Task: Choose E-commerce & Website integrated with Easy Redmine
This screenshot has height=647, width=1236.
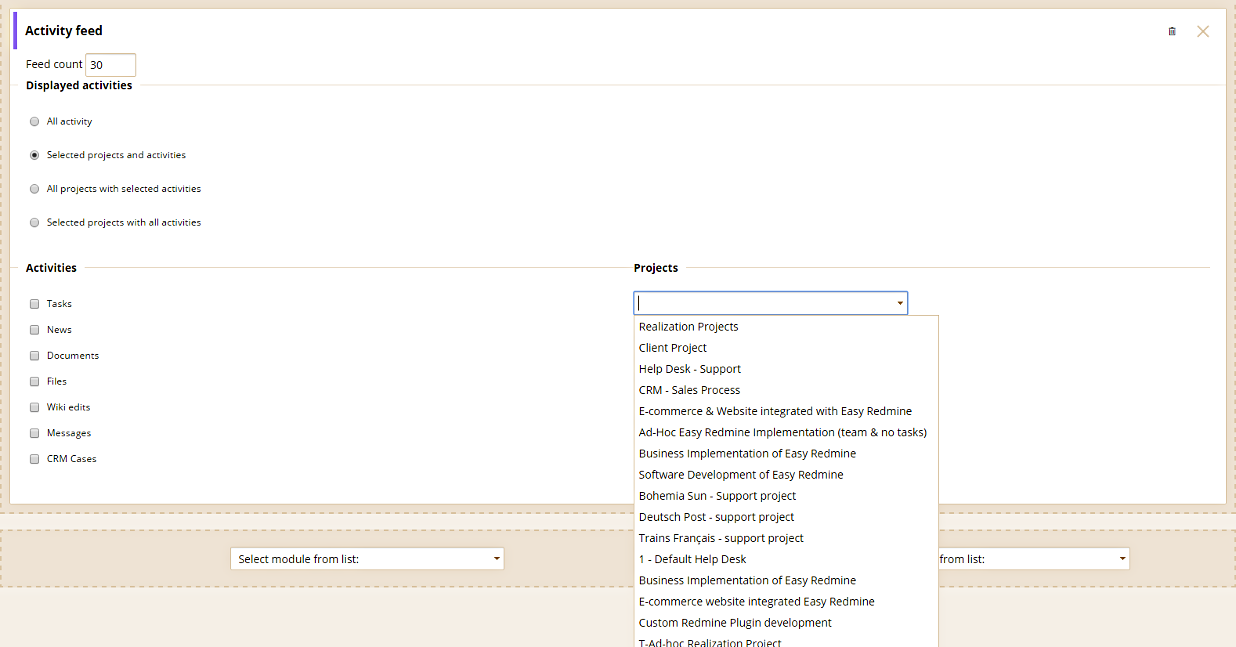Action: point(787,411)
